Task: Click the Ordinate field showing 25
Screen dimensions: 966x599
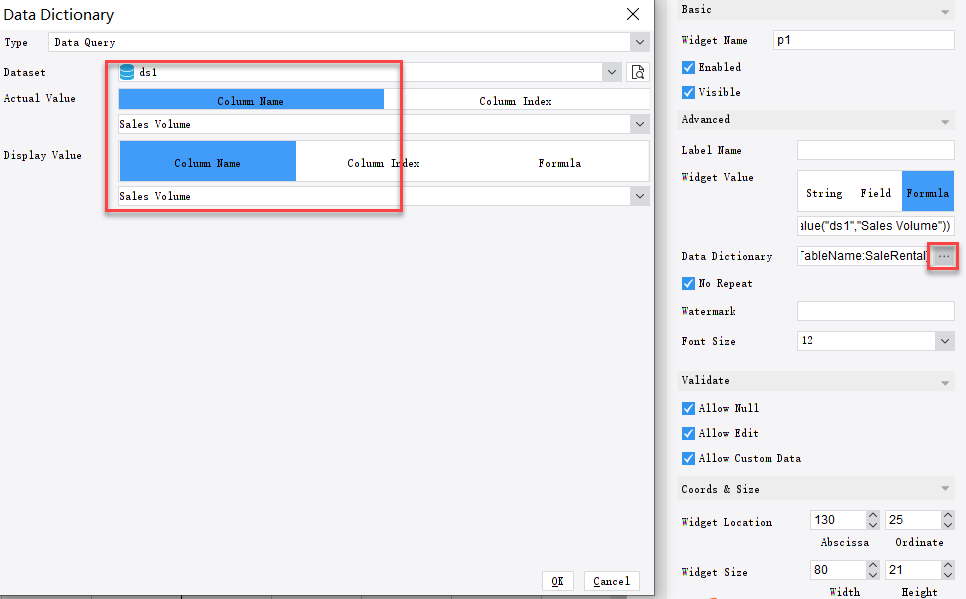Action: 914,520
